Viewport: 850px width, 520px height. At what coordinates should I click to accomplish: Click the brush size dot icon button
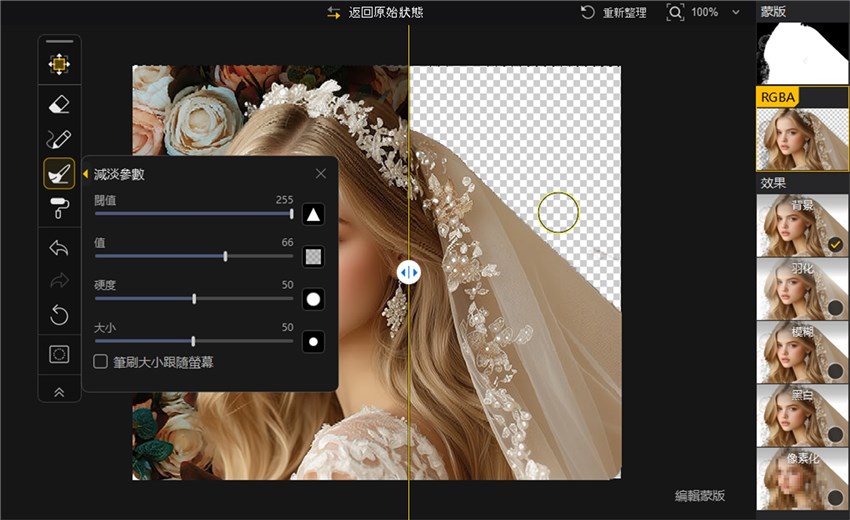313,342
